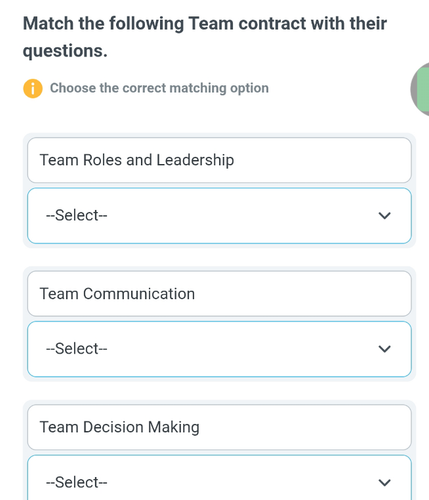Click the word 'questions.' in the heading
The width and height of the screenshot is (429, 500).
[x=65, y=51]
